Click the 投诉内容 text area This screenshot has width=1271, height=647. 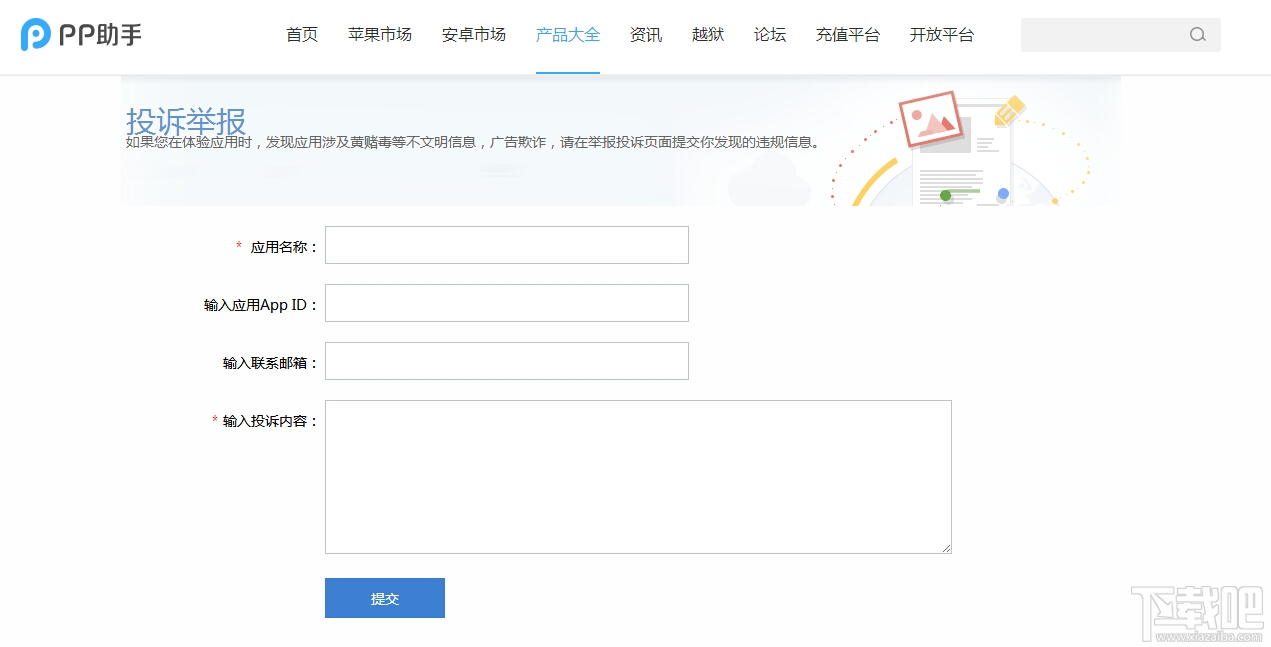coord(637,476)
